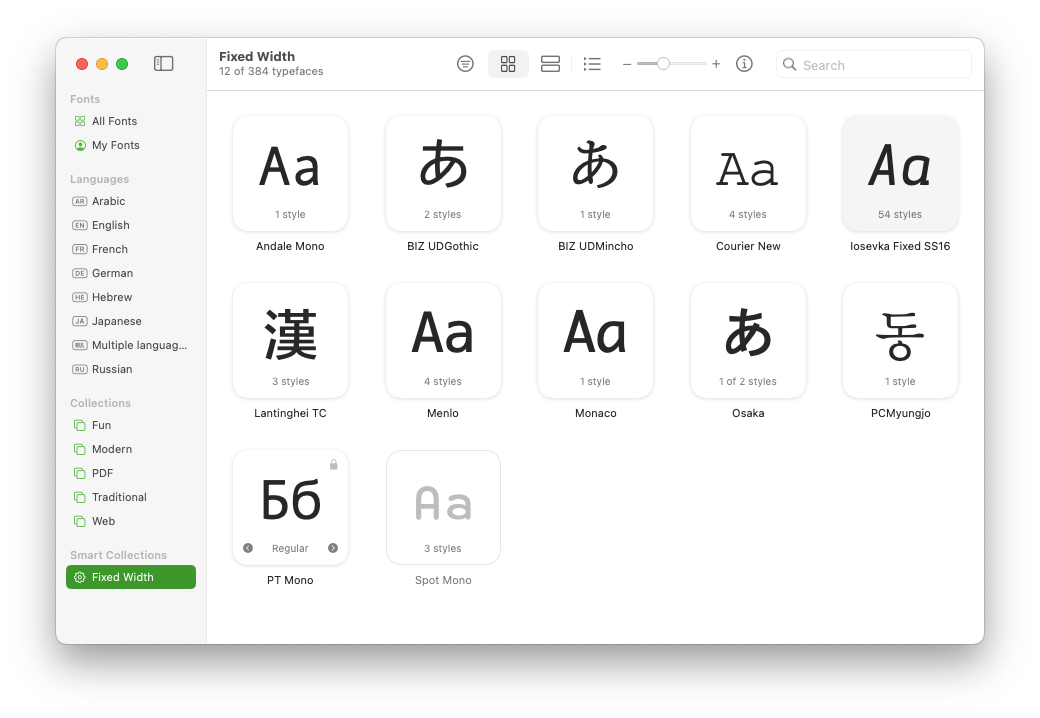This screenshot has width=1040, height=718.
Task: Select the Iosevka Fixed SS16 typeface card
Action: (900, 174)
